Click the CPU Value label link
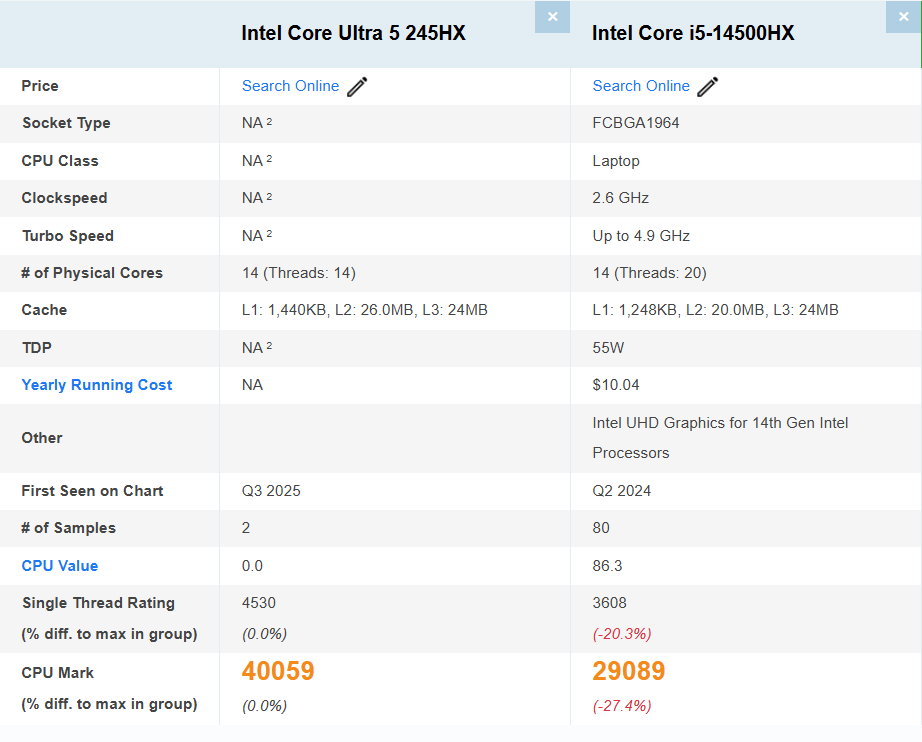The image size is (922, 742). (59, 565)
